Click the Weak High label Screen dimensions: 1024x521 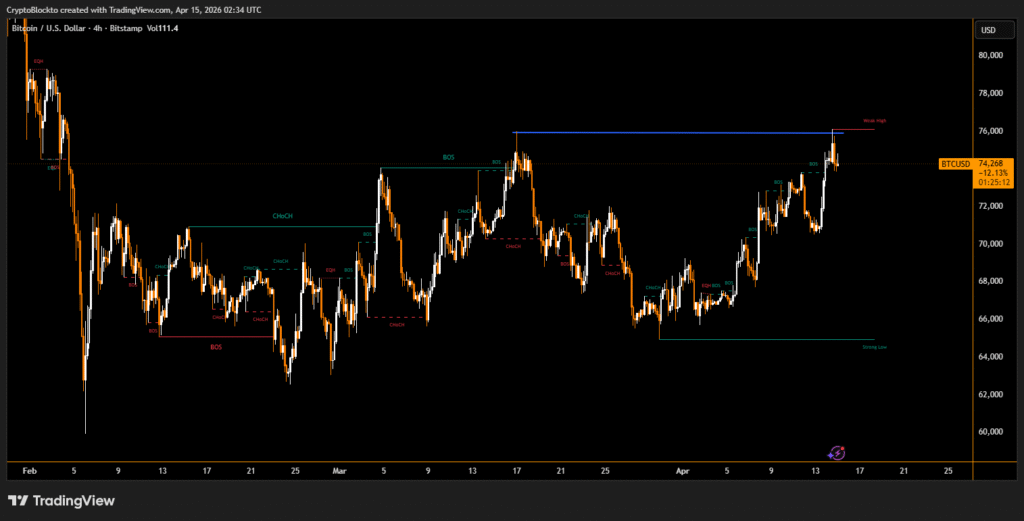(x=875, y=121)
